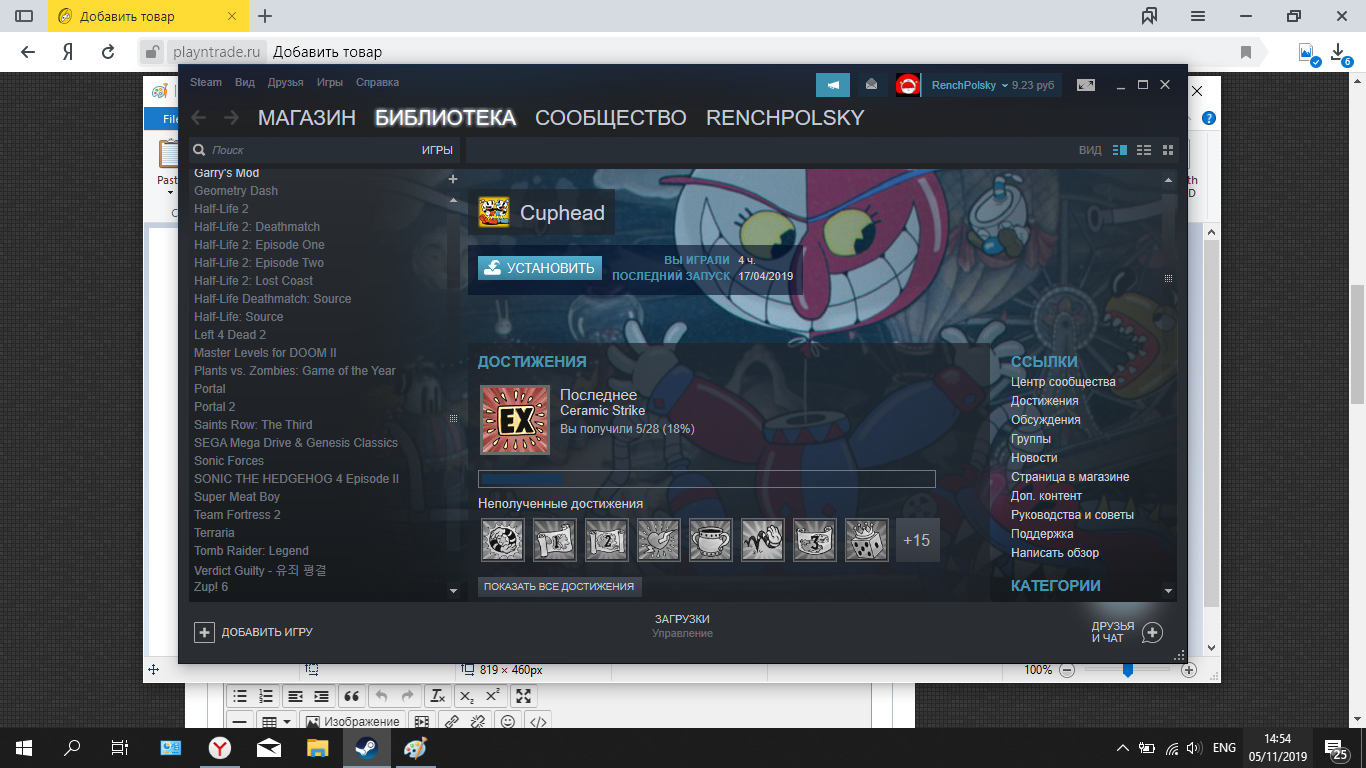Go back using Steam back arrow
This screenshot has width=1366, height=768.
(x=199, y=118)
